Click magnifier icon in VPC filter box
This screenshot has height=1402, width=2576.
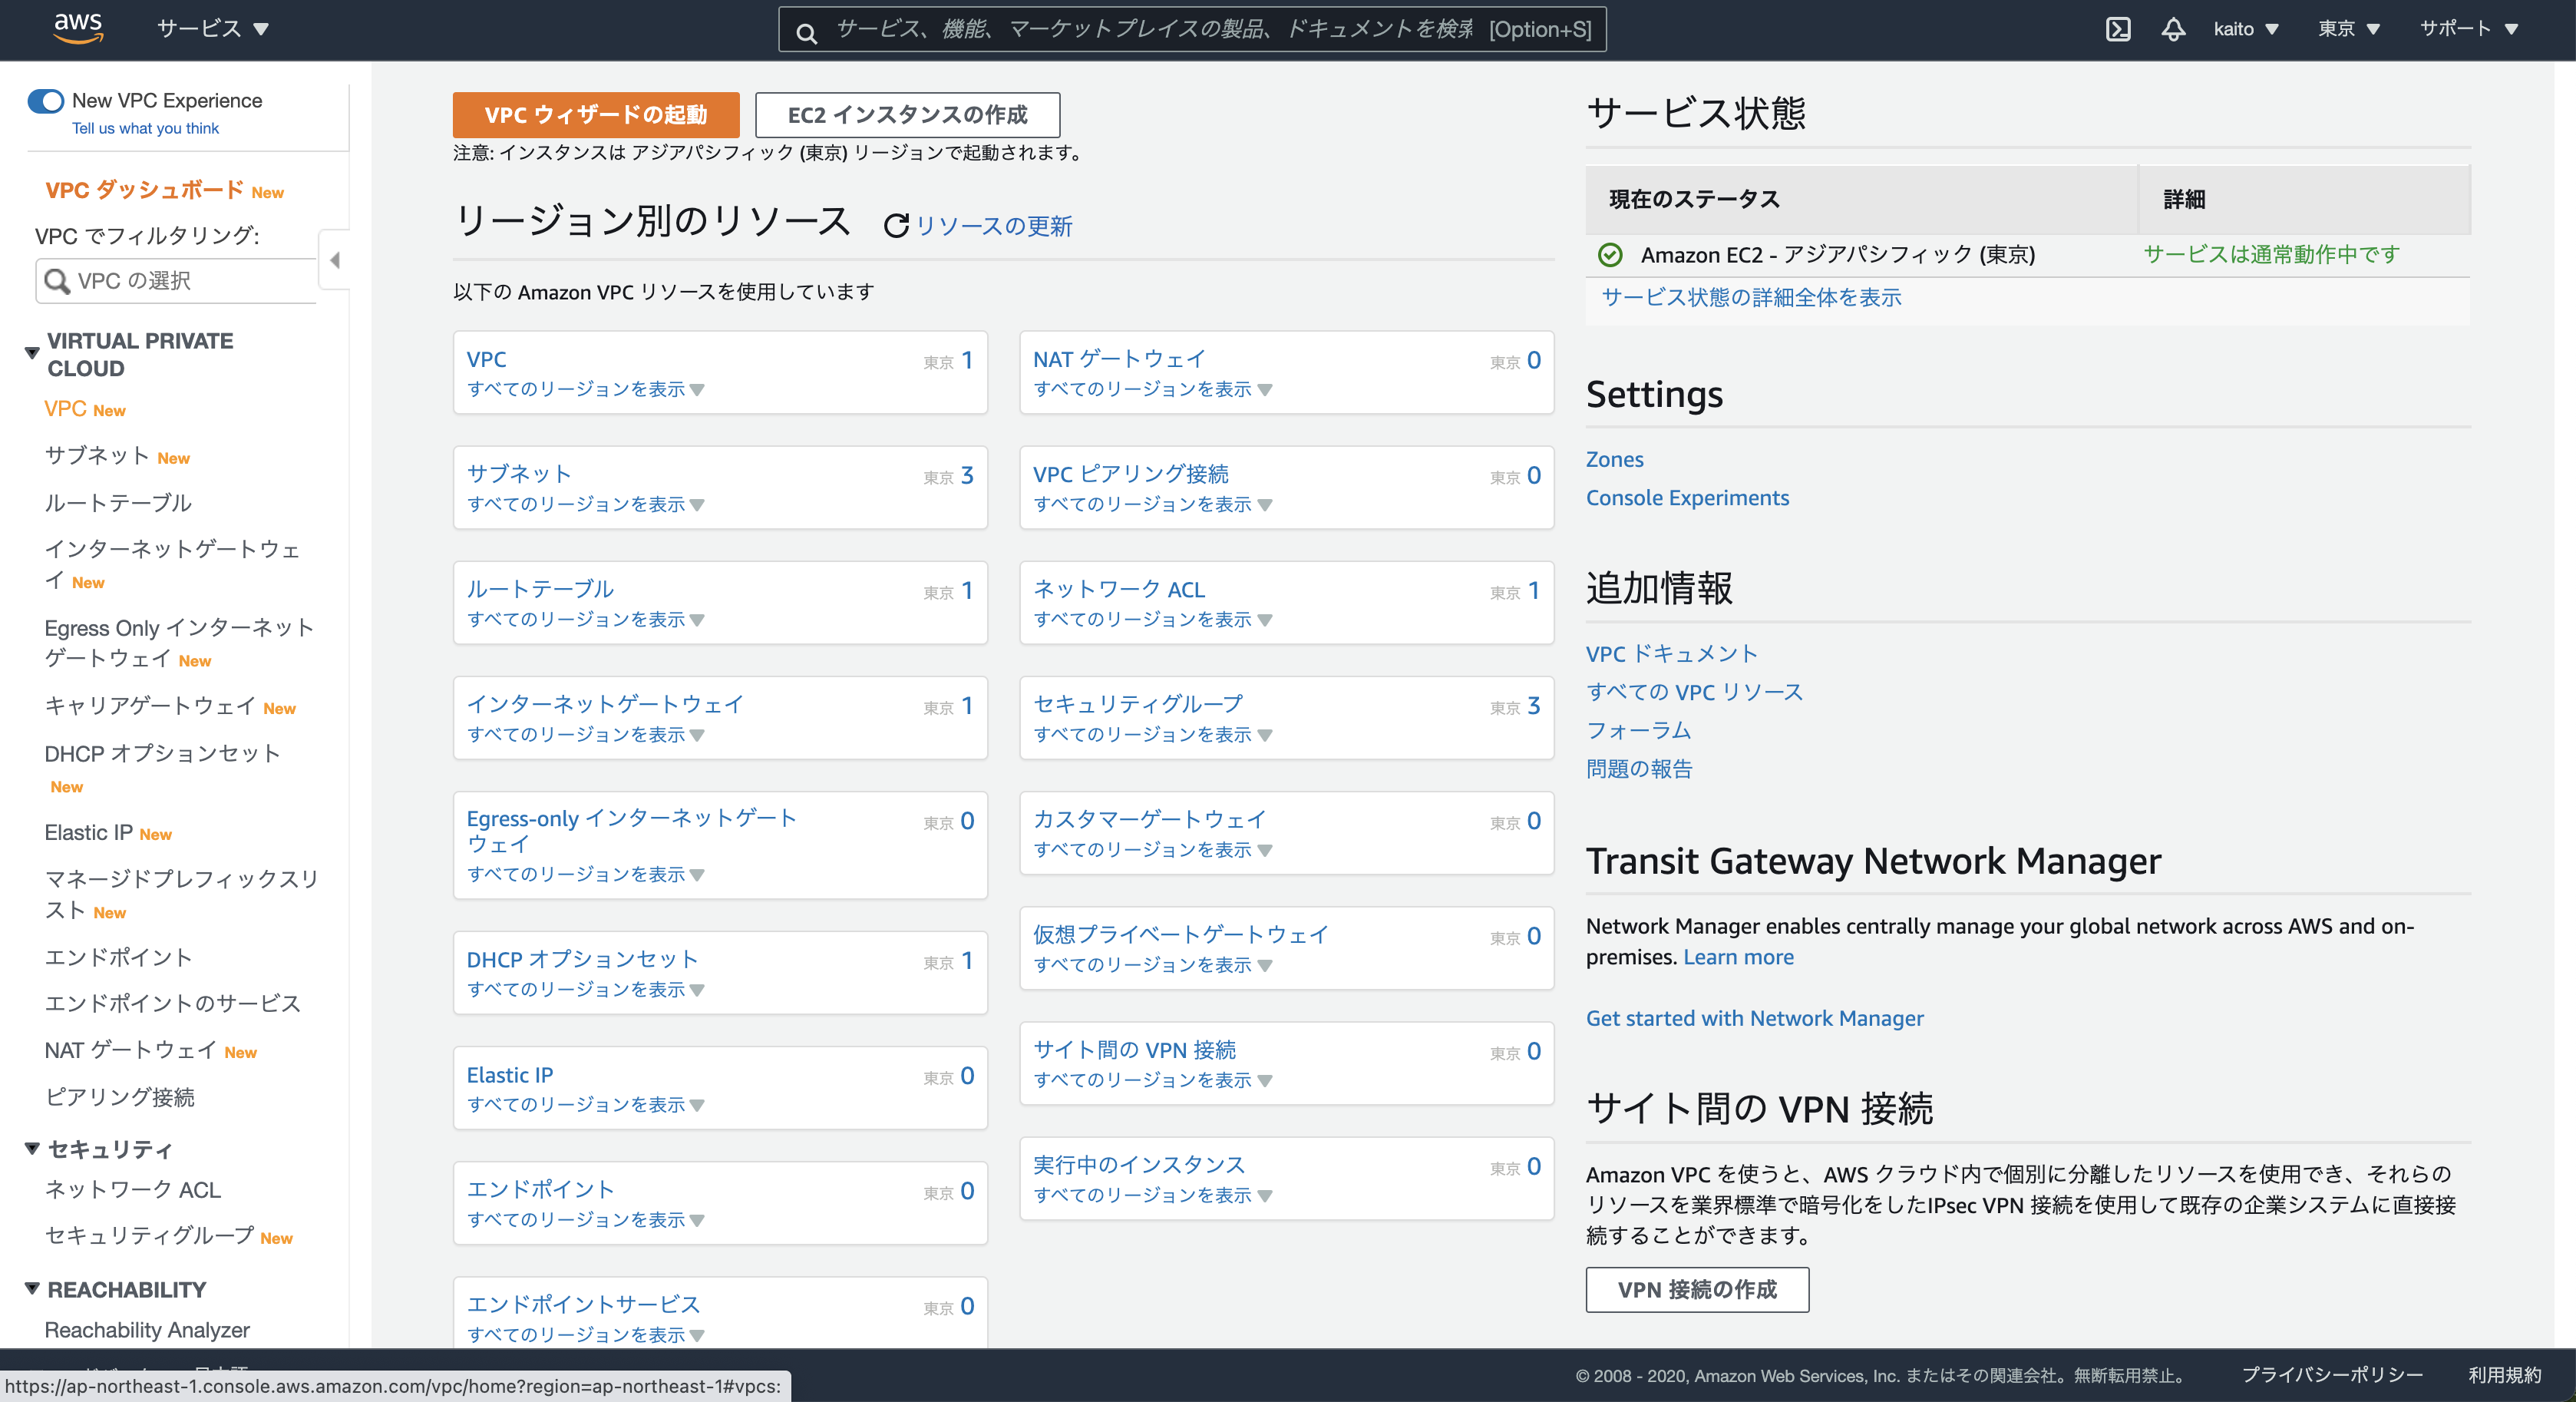[57, 281]
